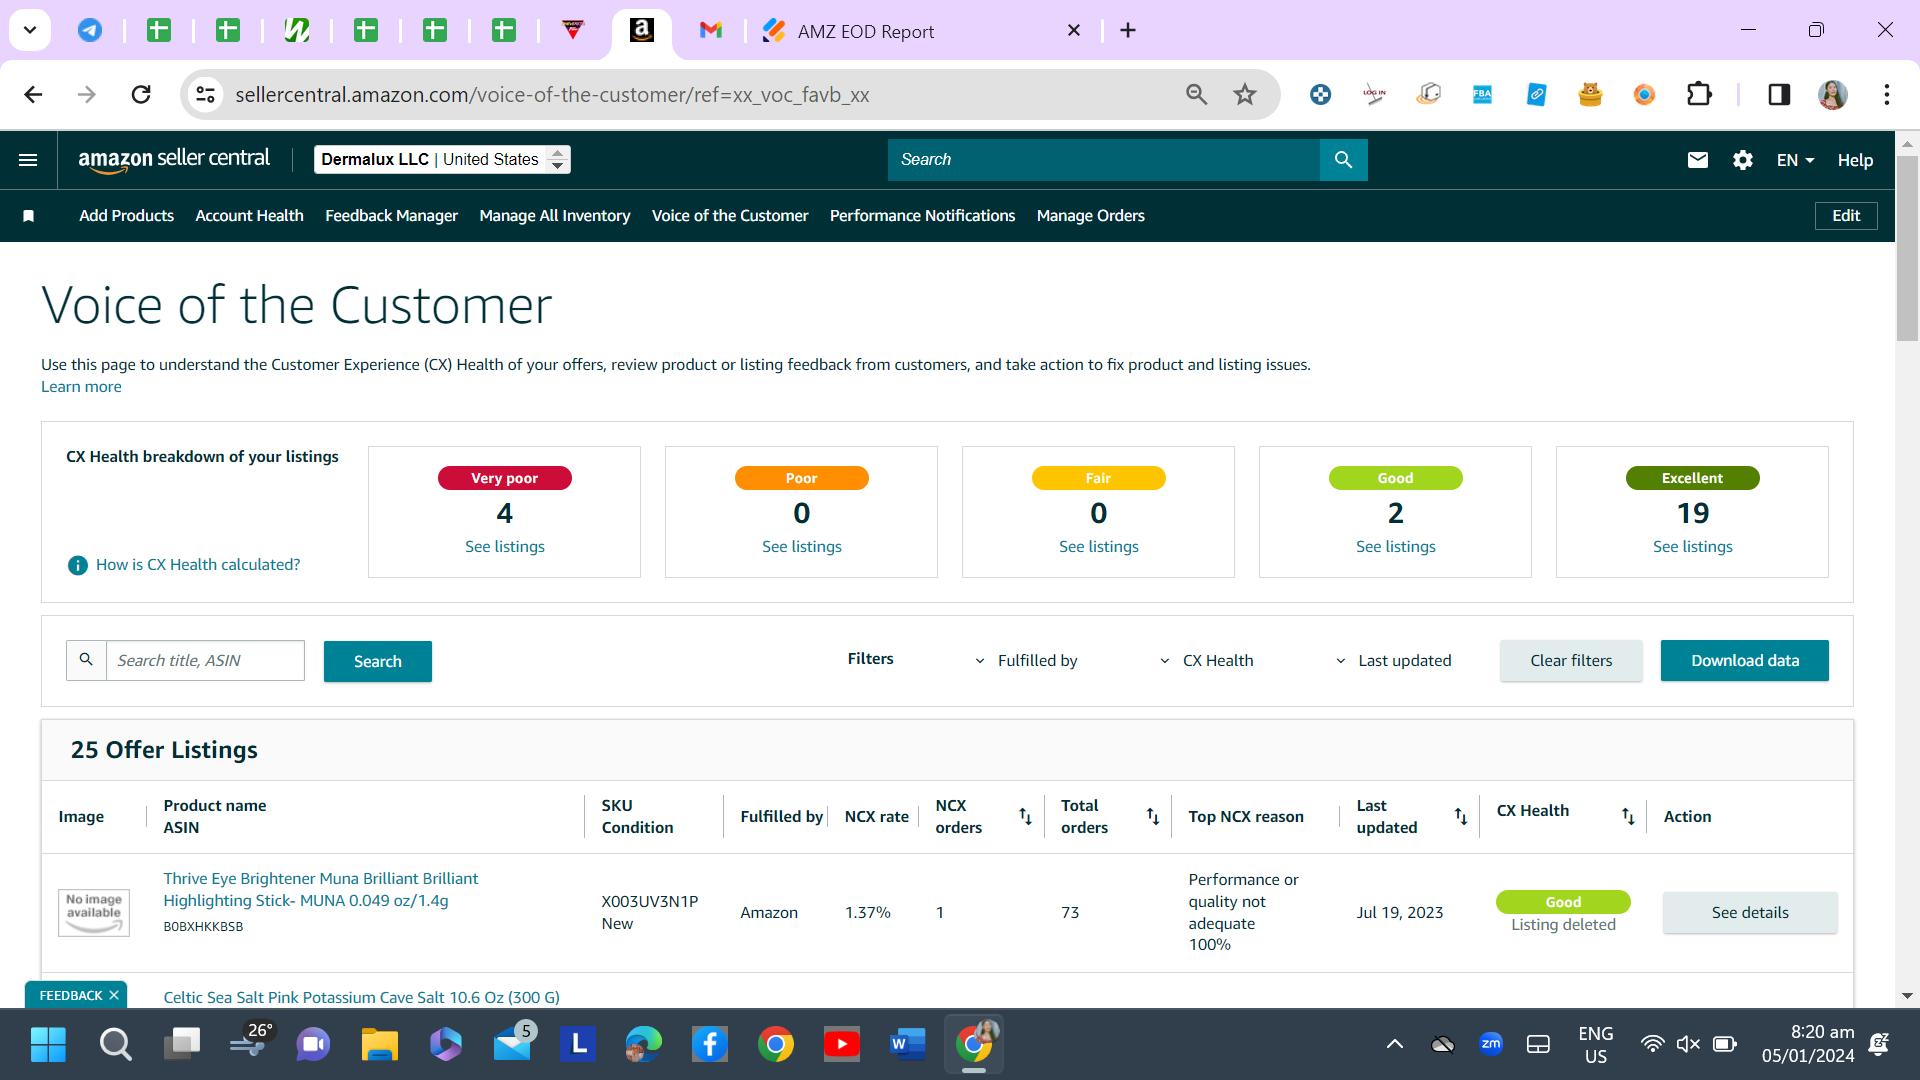1920x1080 pixels.
Task: Close the FEEDBACK tab
Action: tap(114, 995)
